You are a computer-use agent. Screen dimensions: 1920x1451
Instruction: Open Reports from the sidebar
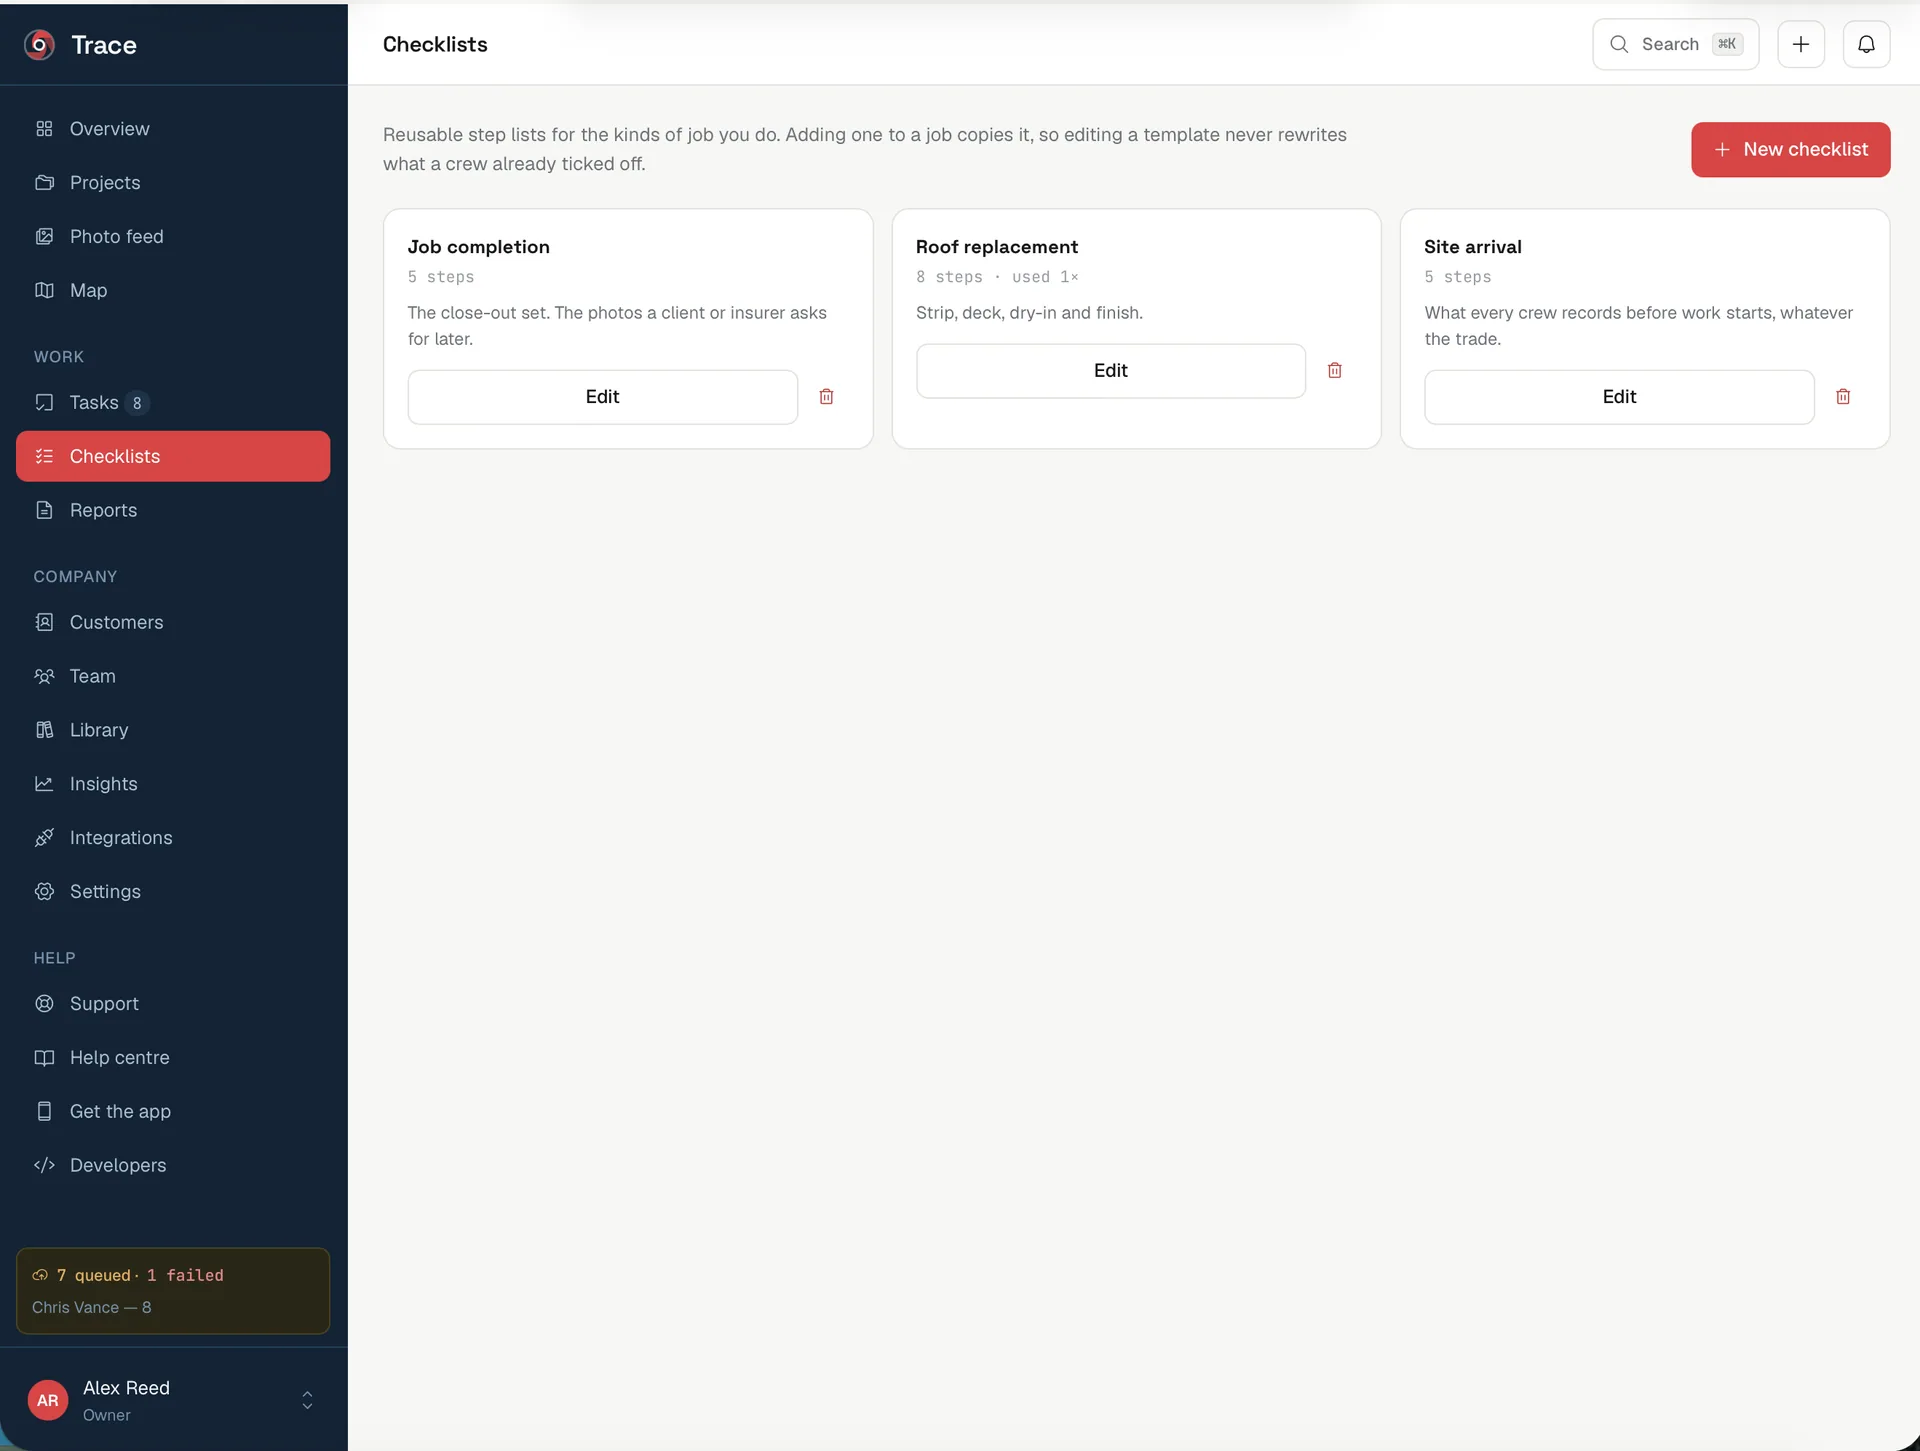pyautogui.click(x=173, y=511)
